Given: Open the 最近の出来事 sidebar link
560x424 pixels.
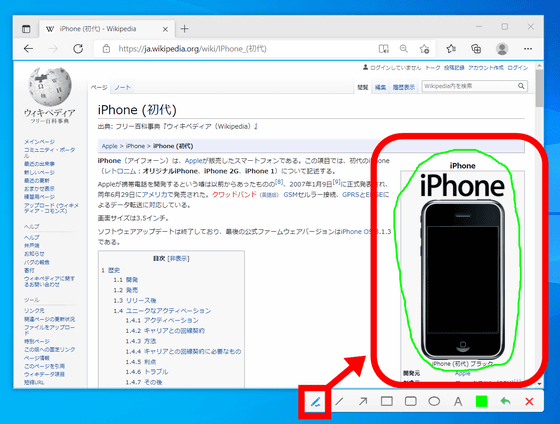Looking at the screenshot, I should [39, 164].
